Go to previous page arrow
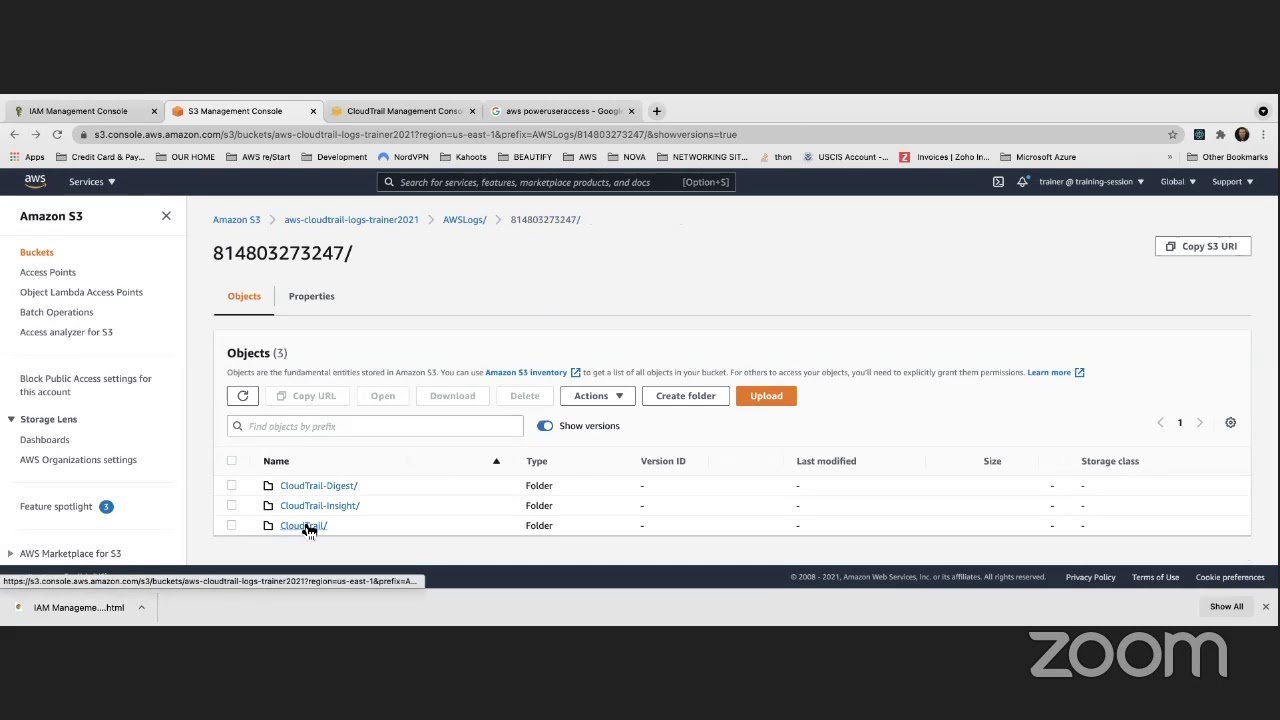 (1160, 423)
